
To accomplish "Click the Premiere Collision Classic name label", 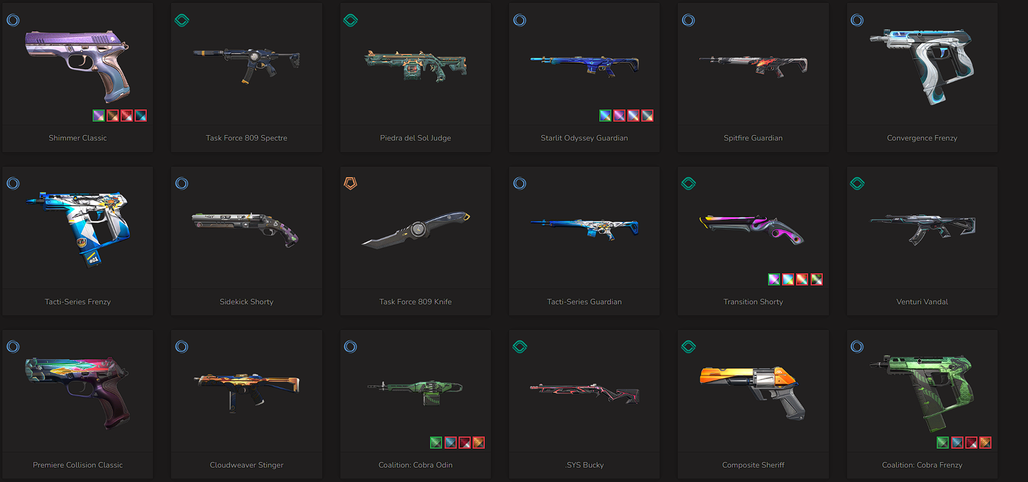I will pyautogui.click(x=77, y=465).
